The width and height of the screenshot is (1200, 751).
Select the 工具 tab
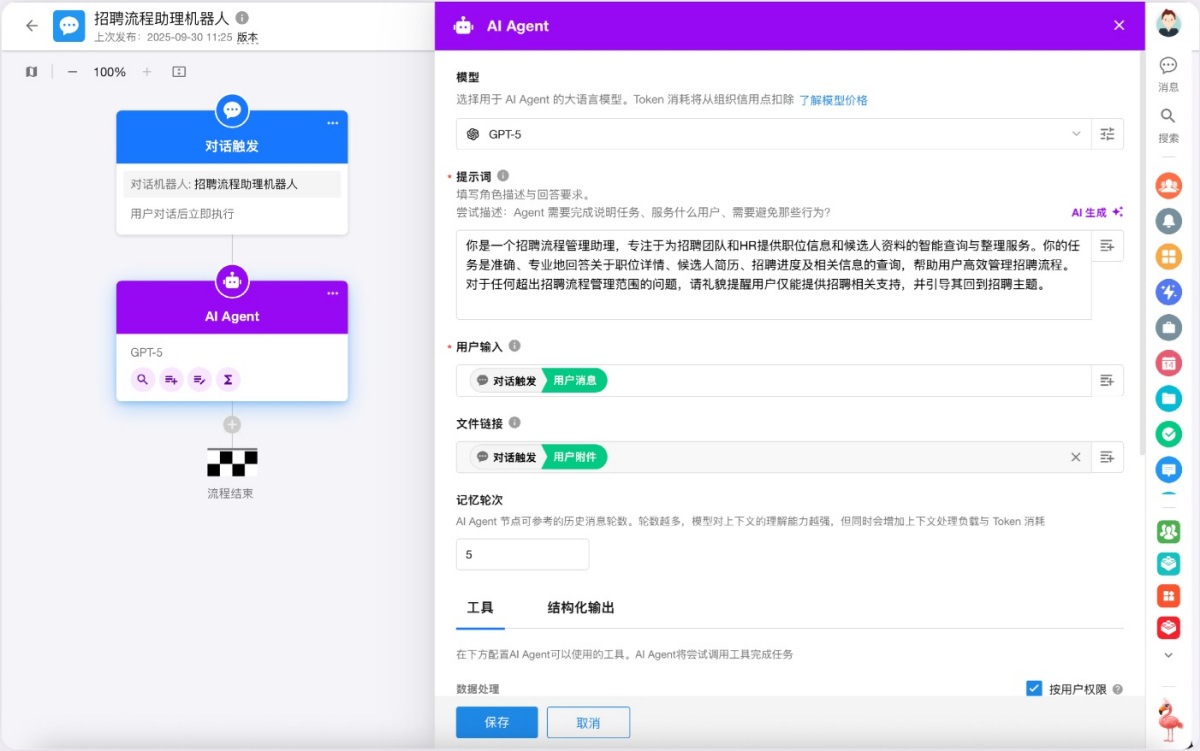coord(479,607)
